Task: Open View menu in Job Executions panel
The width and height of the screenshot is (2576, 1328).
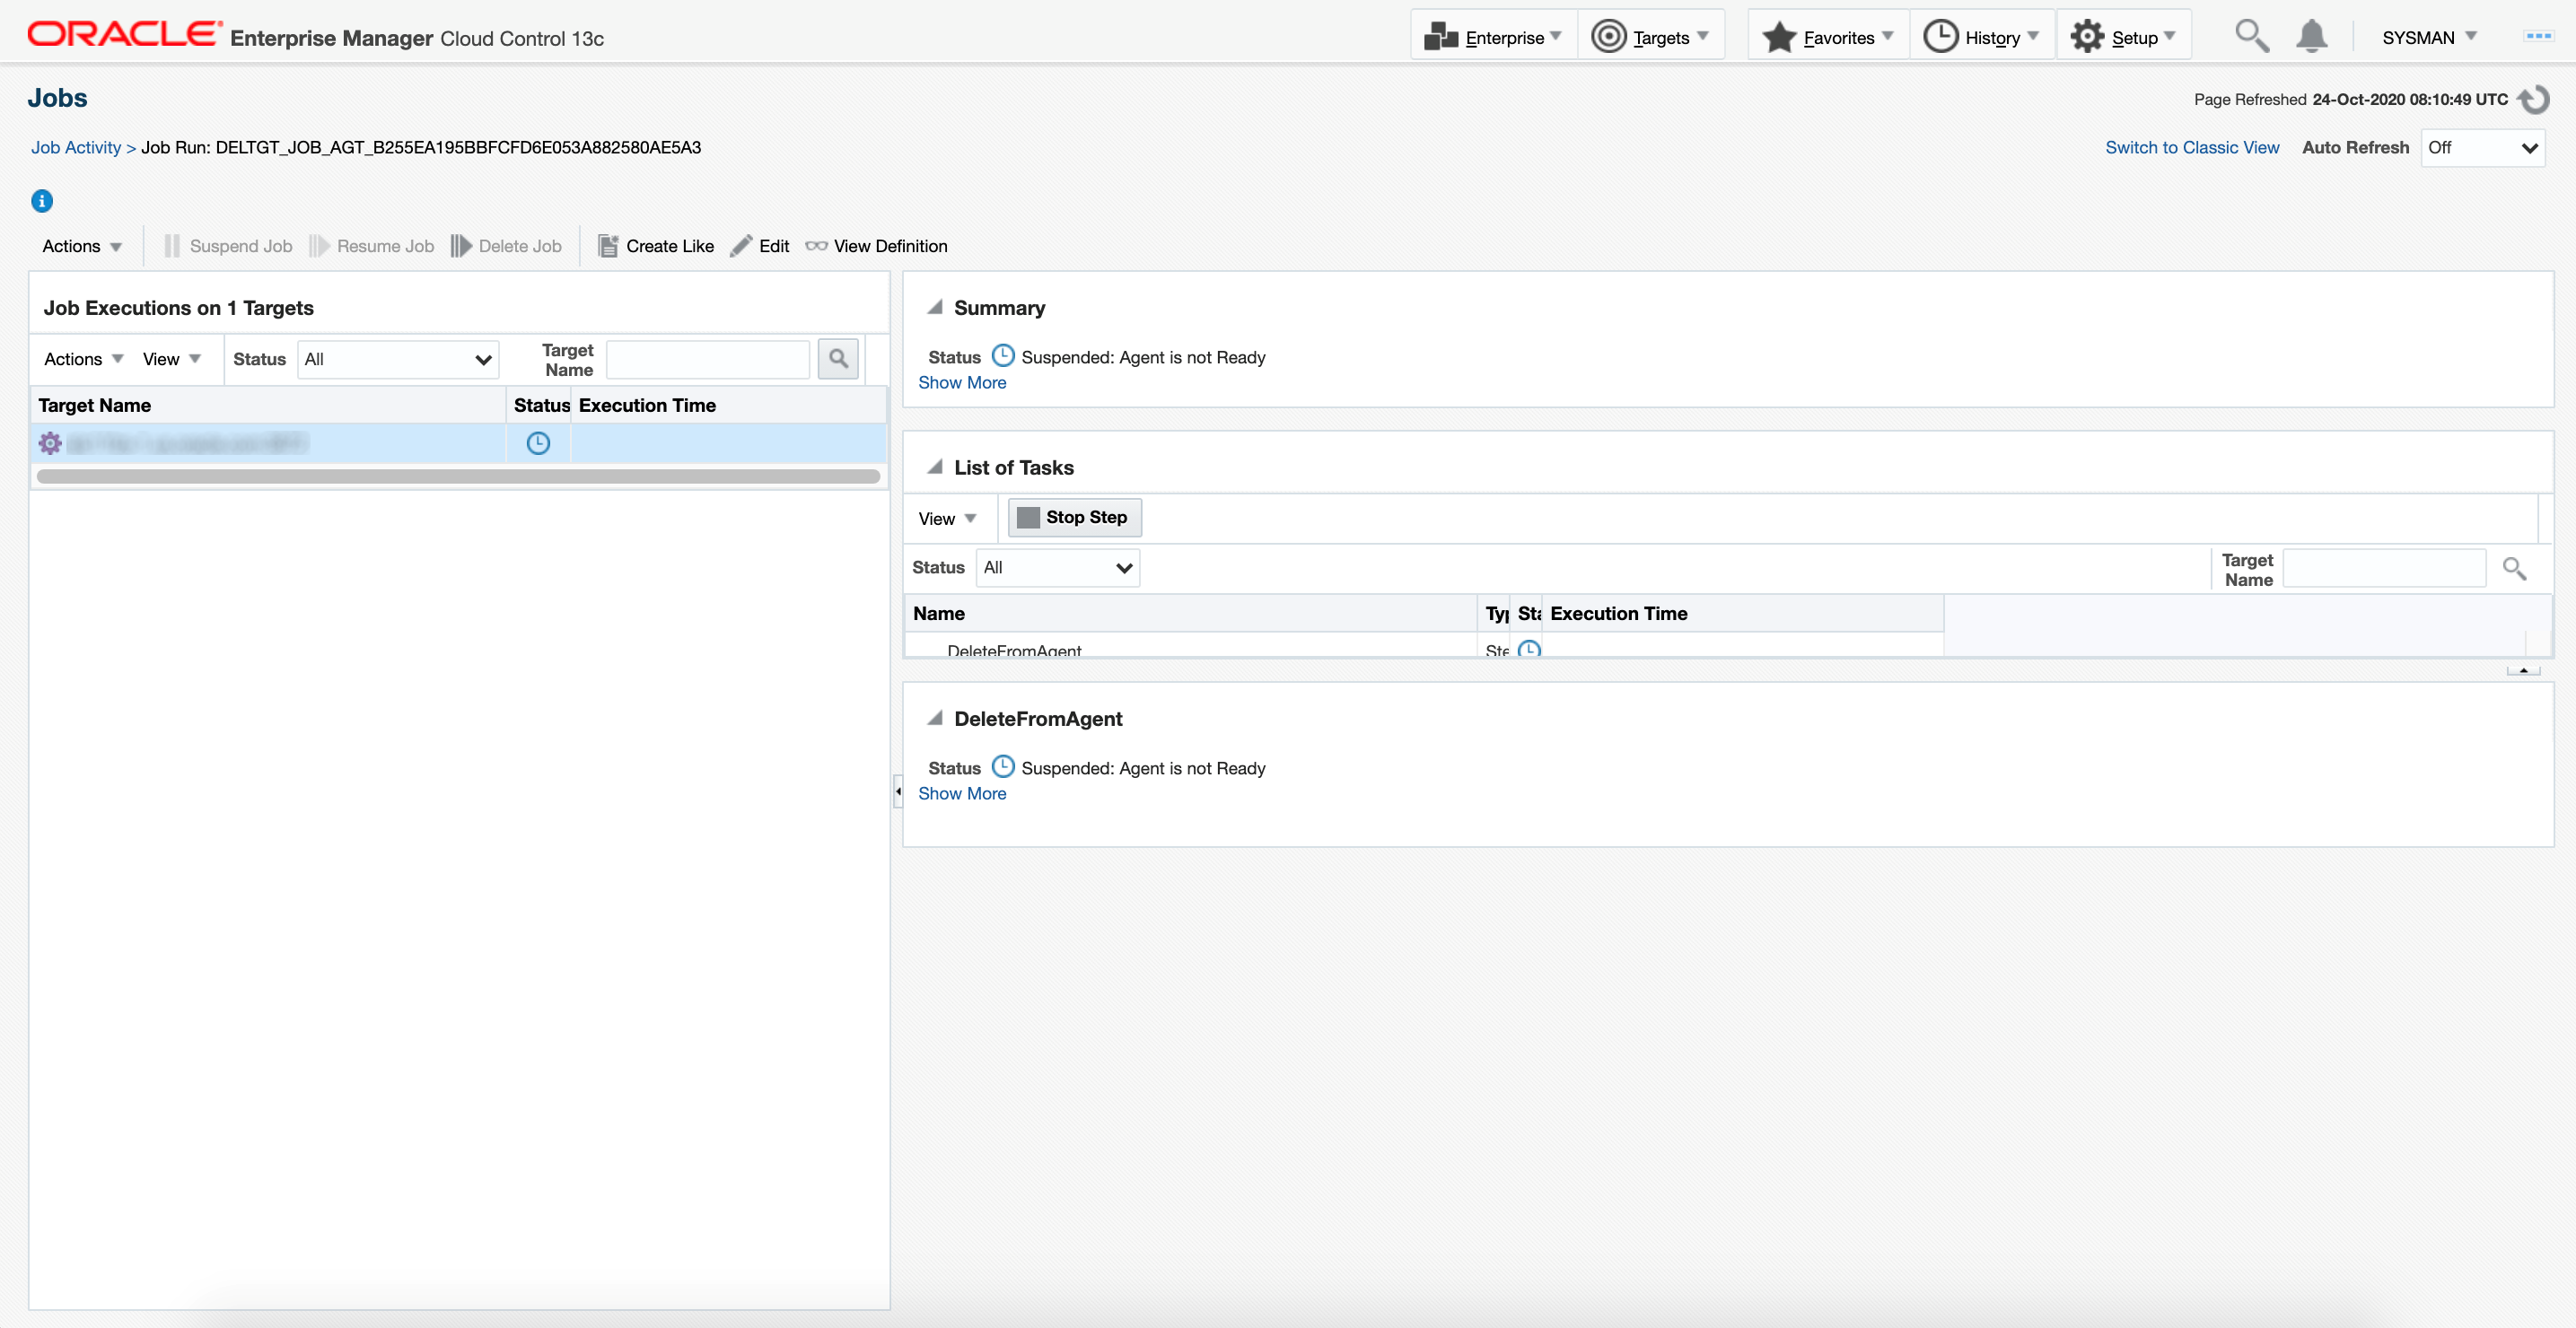Action: tap(172, 359)
